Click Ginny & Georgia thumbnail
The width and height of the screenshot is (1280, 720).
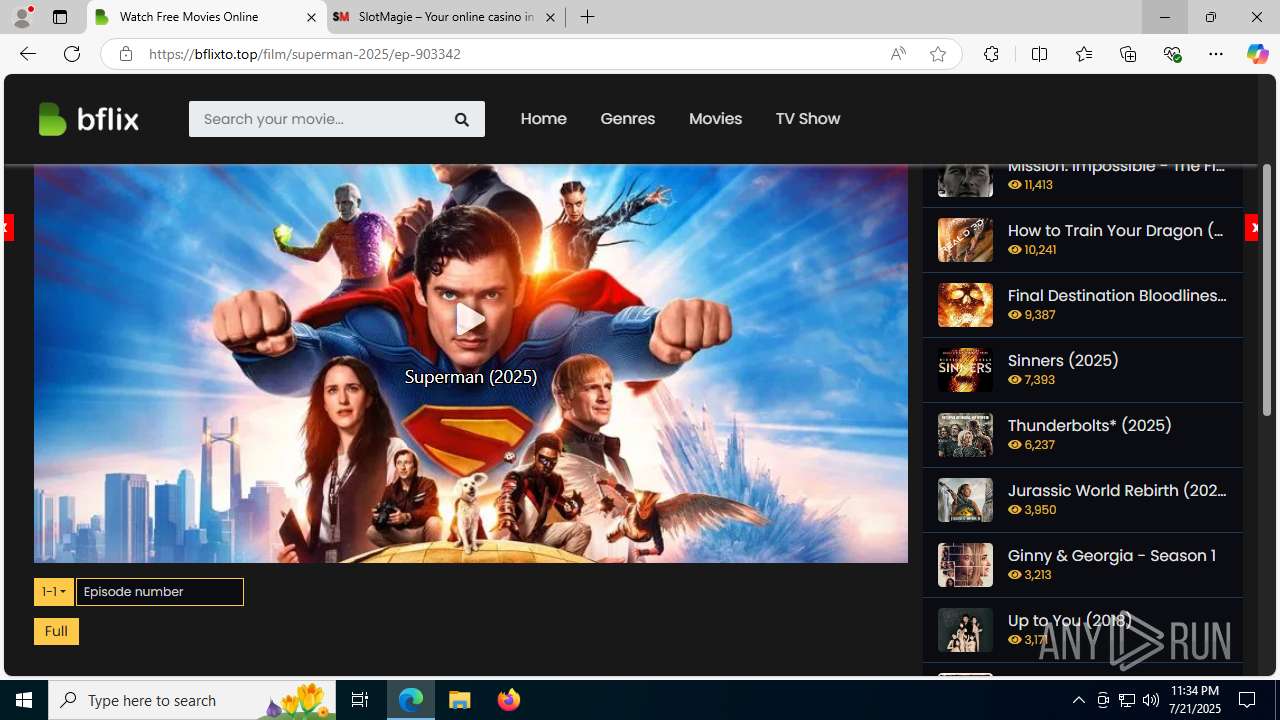pos(965,565)
